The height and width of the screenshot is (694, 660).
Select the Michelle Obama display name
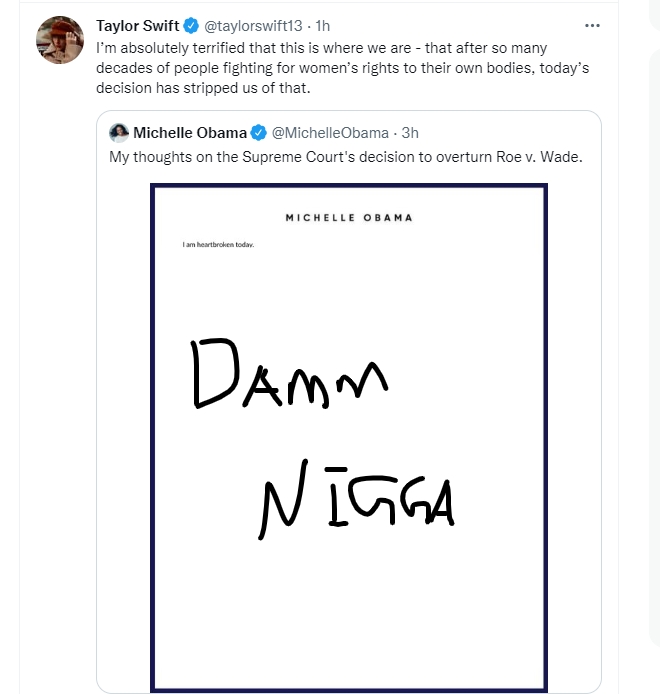190,133
